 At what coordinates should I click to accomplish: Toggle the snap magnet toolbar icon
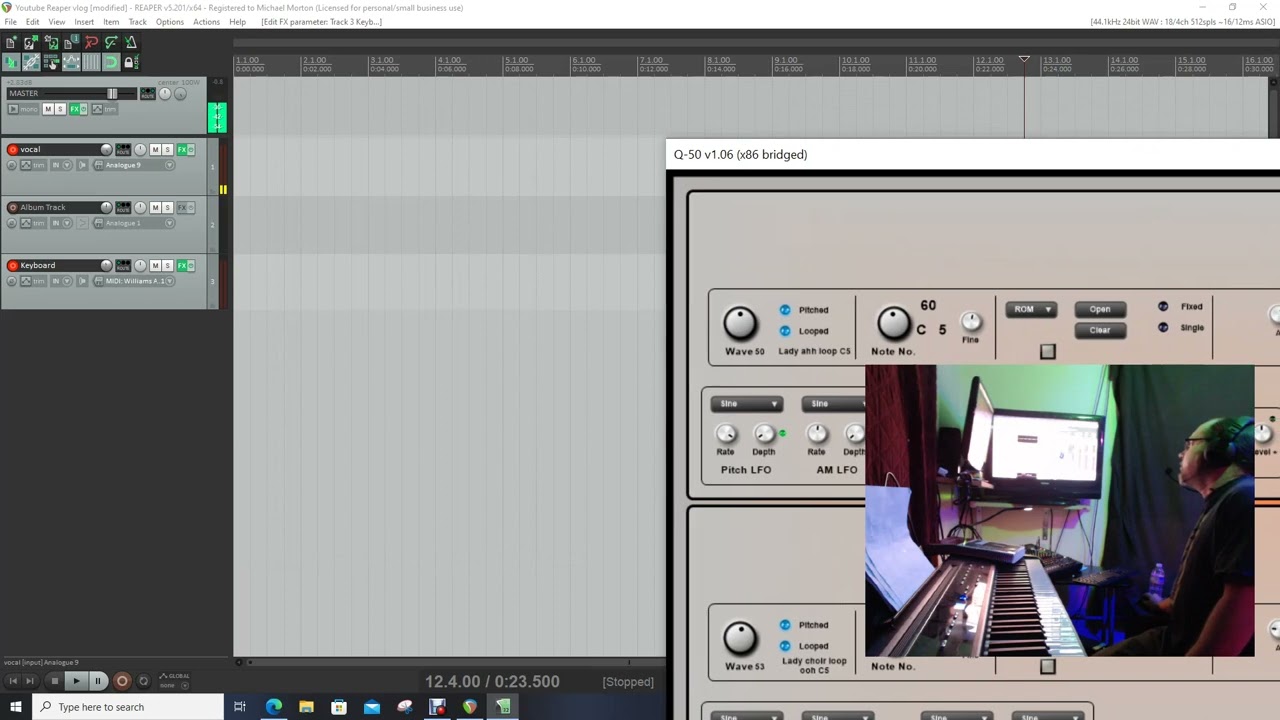coord(111,62)
